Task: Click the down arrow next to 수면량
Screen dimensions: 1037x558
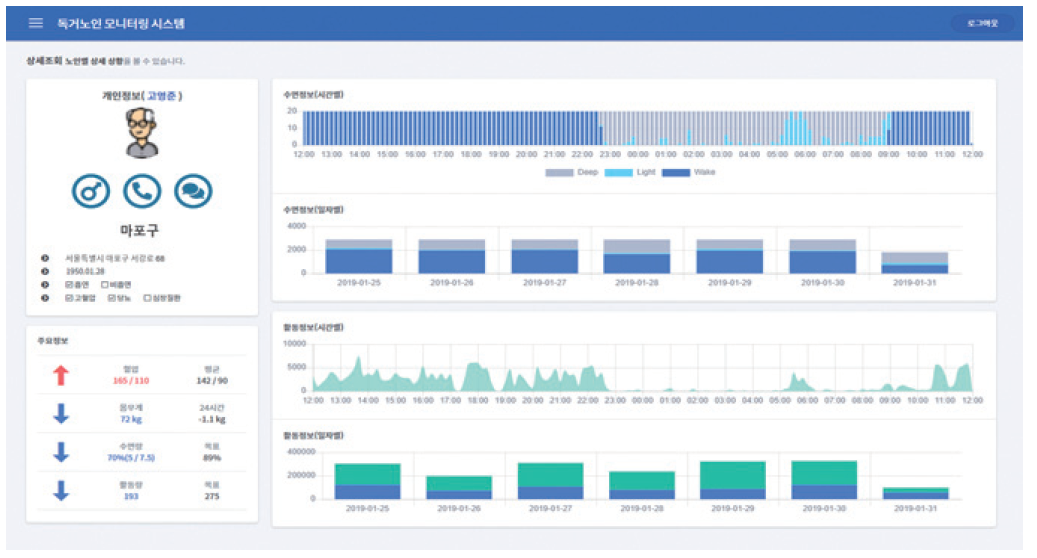Action: [61, 452]
